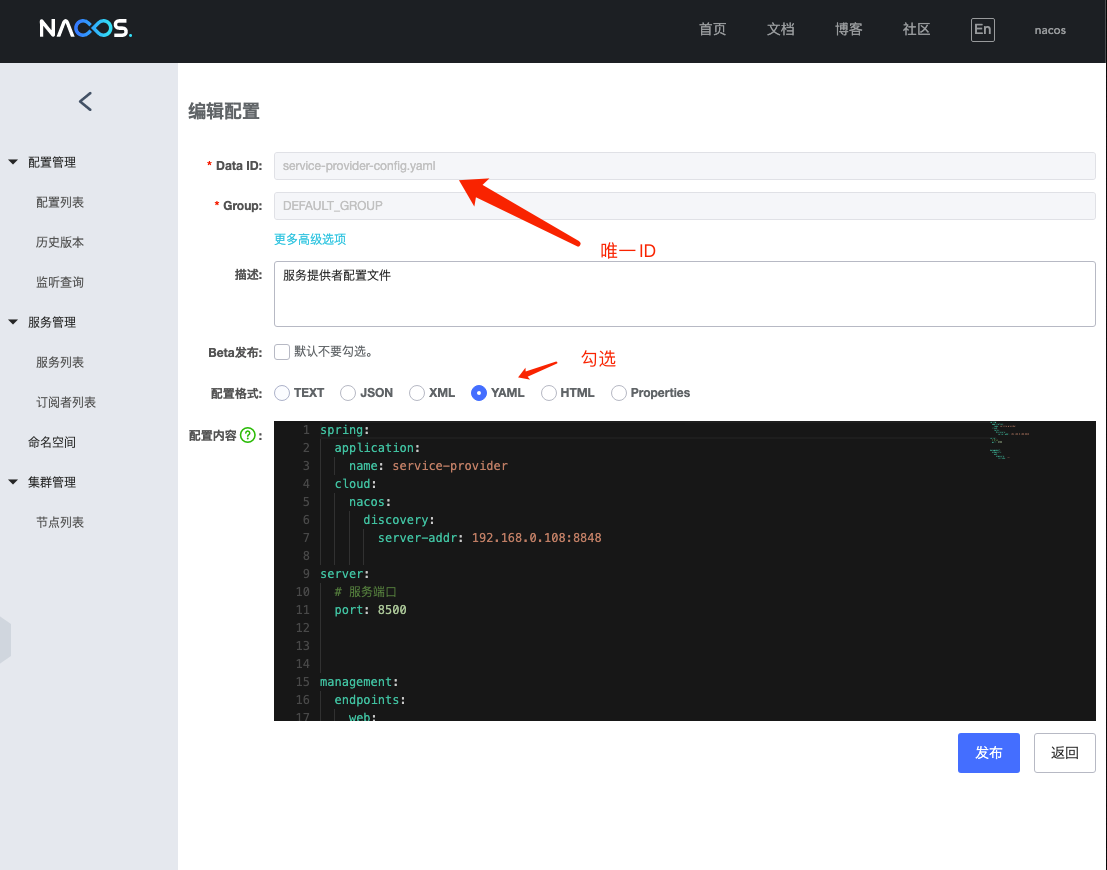
Task: Click into the 描述 text area
Action: pos(684,294)
